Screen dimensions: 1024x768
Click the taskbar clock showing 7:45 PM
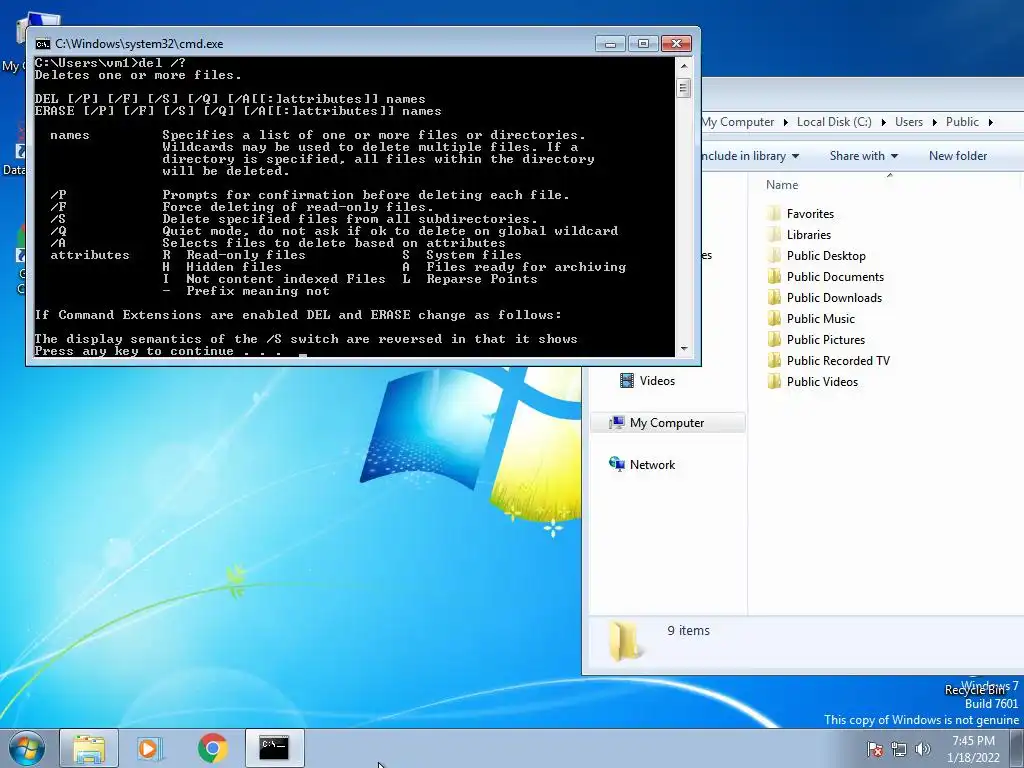(x=973, y=741)
